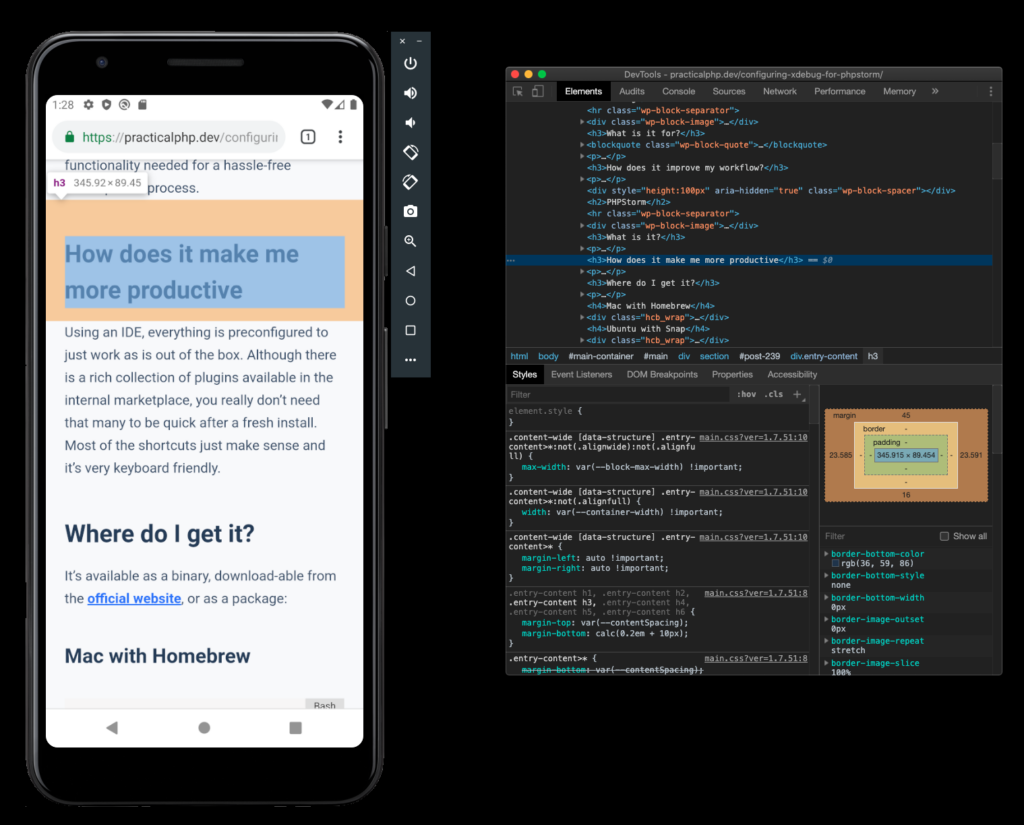Open the Sources tab
The image size is (1024, 825).
pyautogui.click(x=729, y=91)
